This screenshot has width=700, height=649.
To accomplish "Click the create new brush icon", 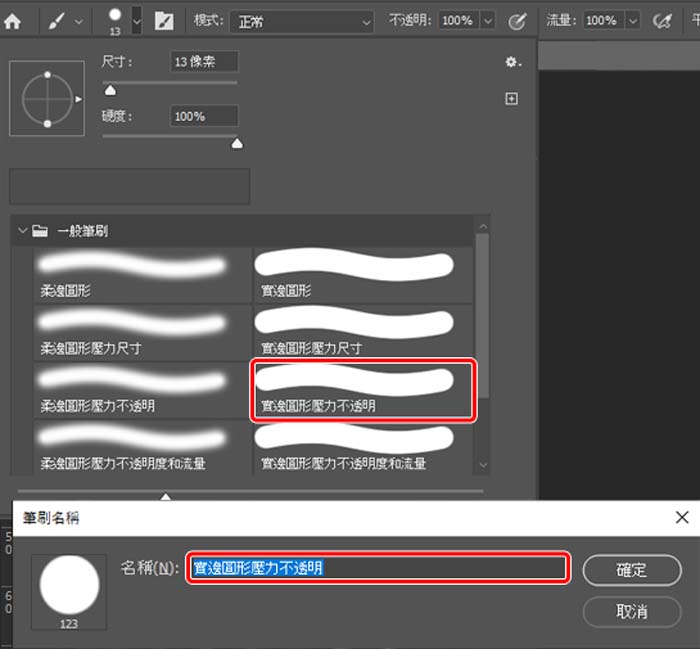I will tap(512, 98).
